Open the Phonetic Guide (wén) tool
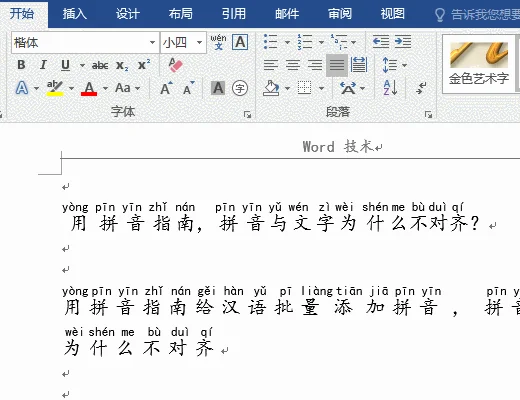The image size is (520, 400). pos(218,42)
